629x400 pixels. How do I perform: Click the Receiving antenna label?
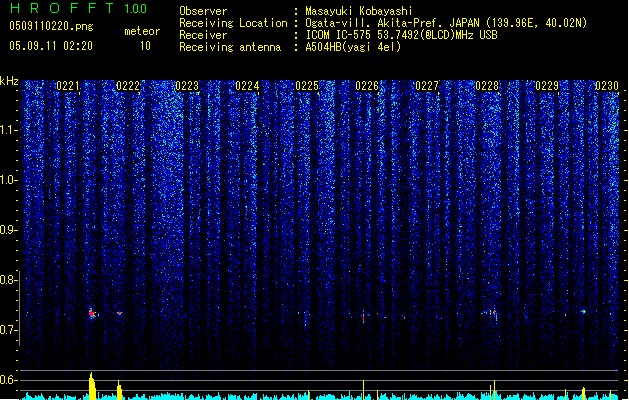pyautogui.click(x=230, y=47)
